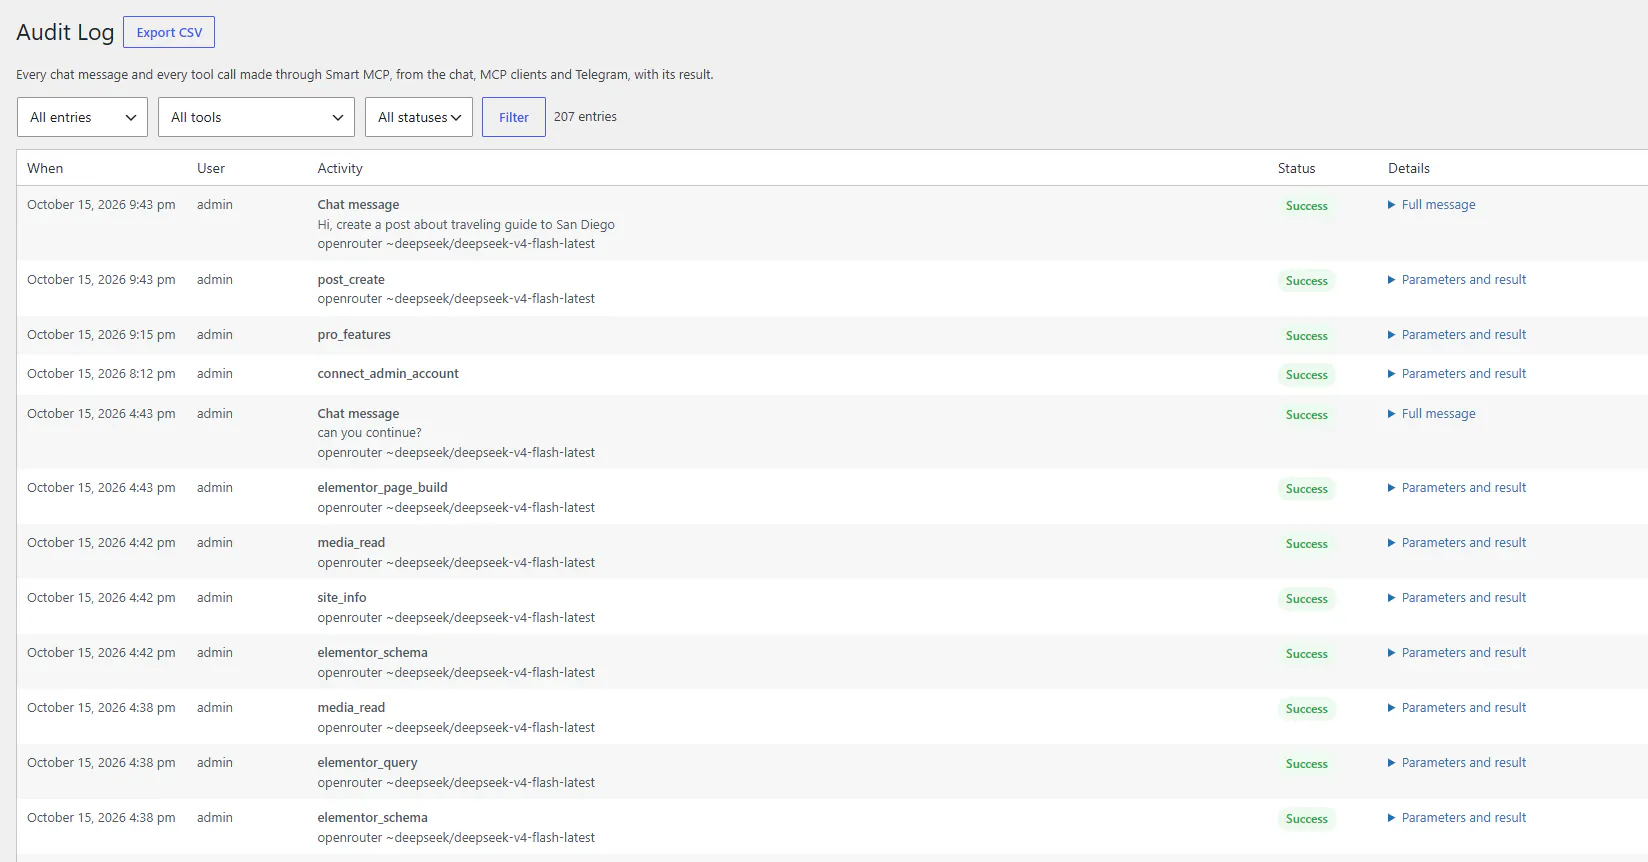Viewport: 1648px width, 862px height.
Task: Open the All tools dropdown
Action: tap(256, 117)
